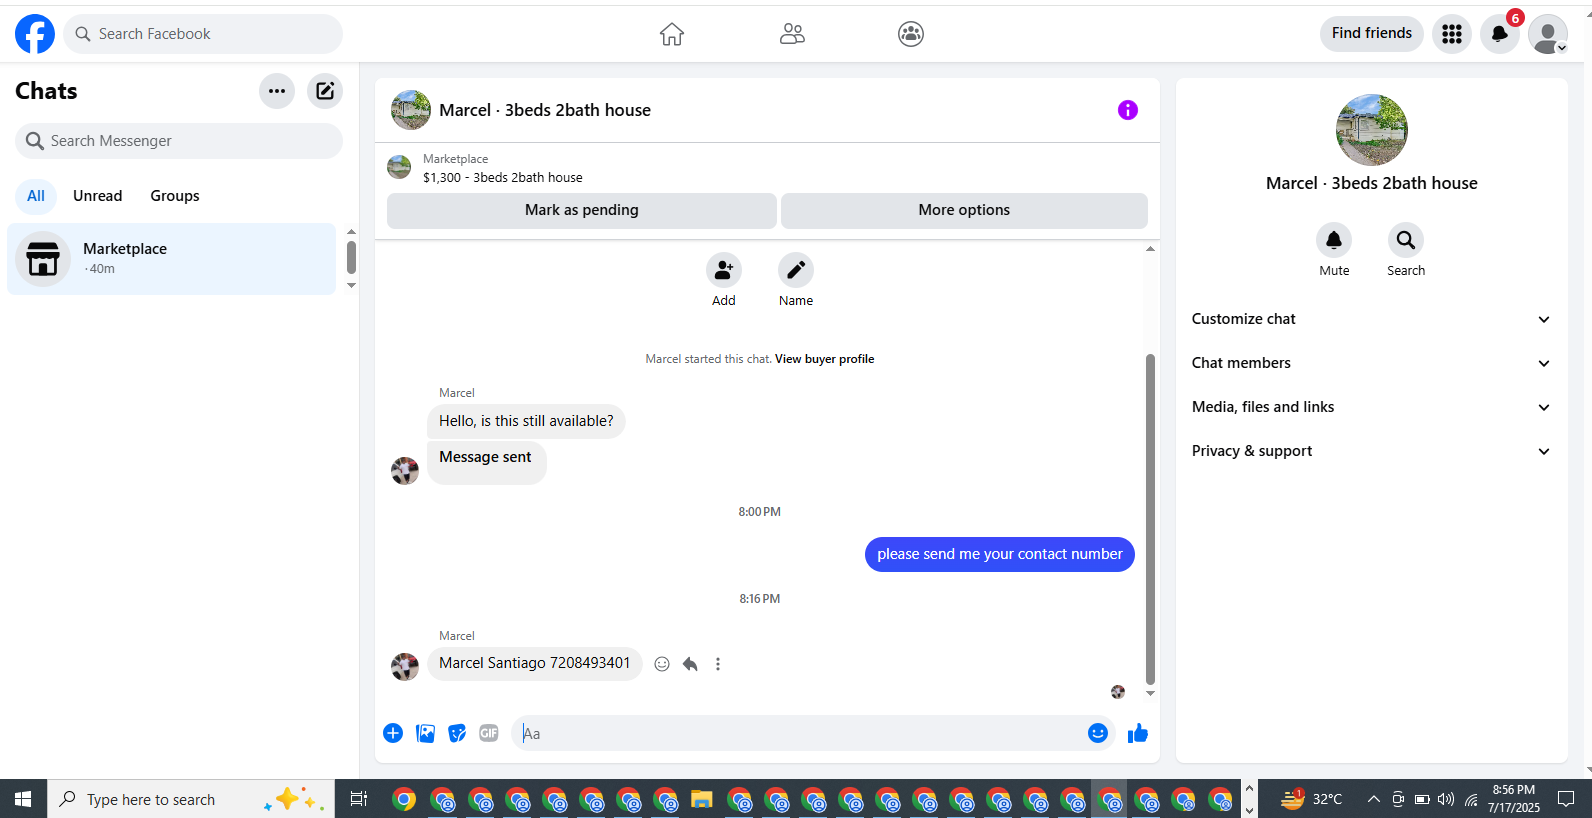Open the Marketplace chat in list
Screen dimensions: 1592x818
172,259
